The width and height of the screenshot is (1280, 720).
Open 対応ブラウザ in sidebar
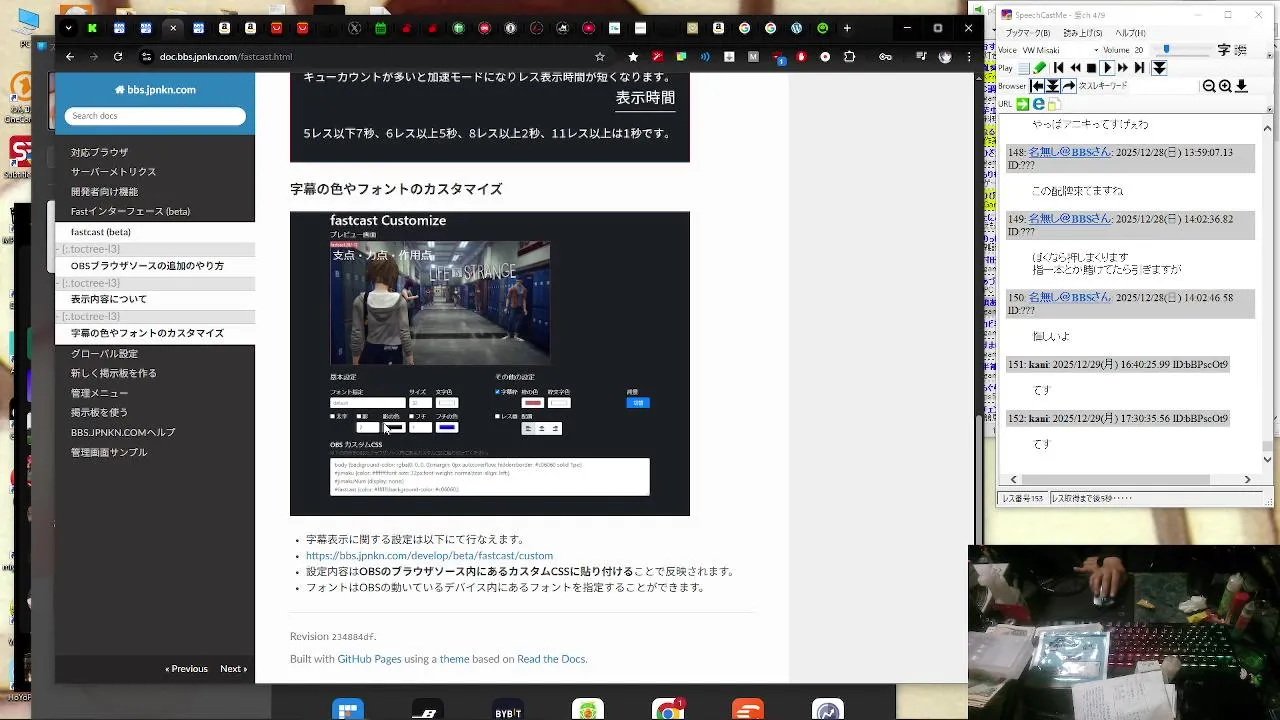[x=100, y=152]
